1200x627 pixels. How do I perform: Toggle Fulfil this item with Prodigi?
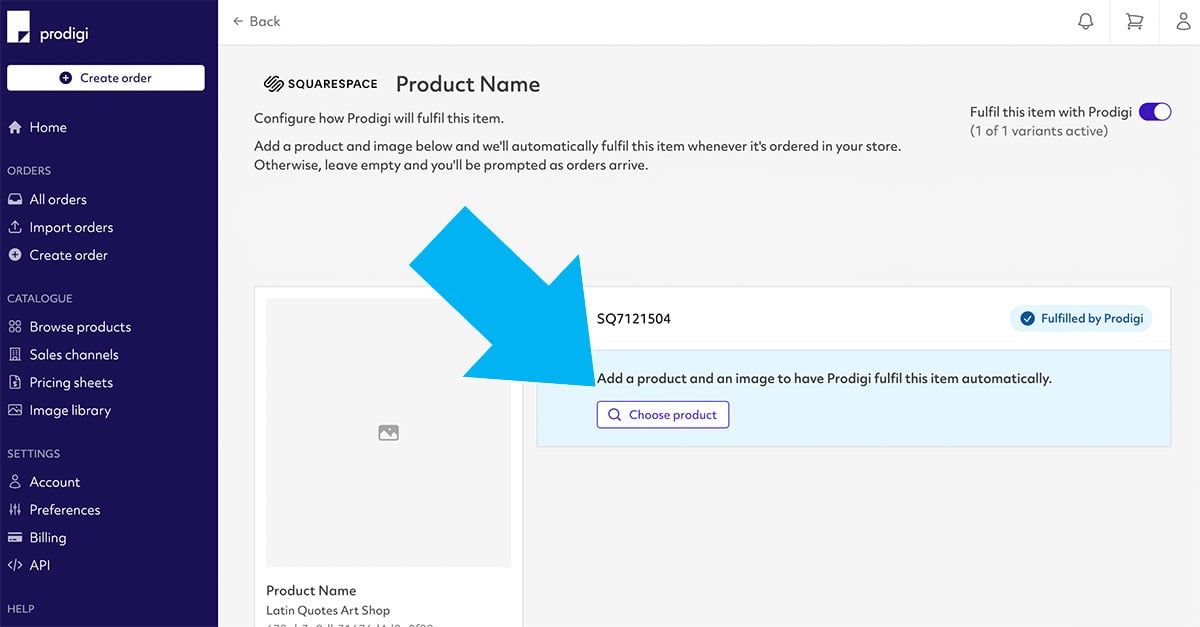click(1155, 112)
